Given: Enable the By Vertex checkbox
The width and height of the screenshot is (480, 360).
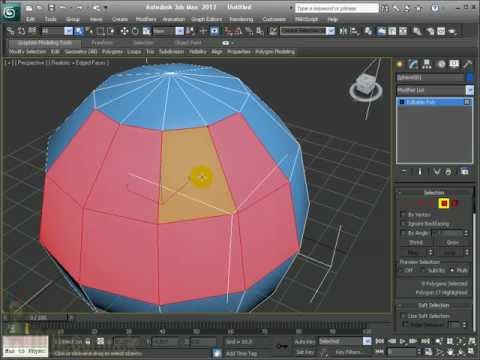Looking at the screenshot, I should [403, 214].
